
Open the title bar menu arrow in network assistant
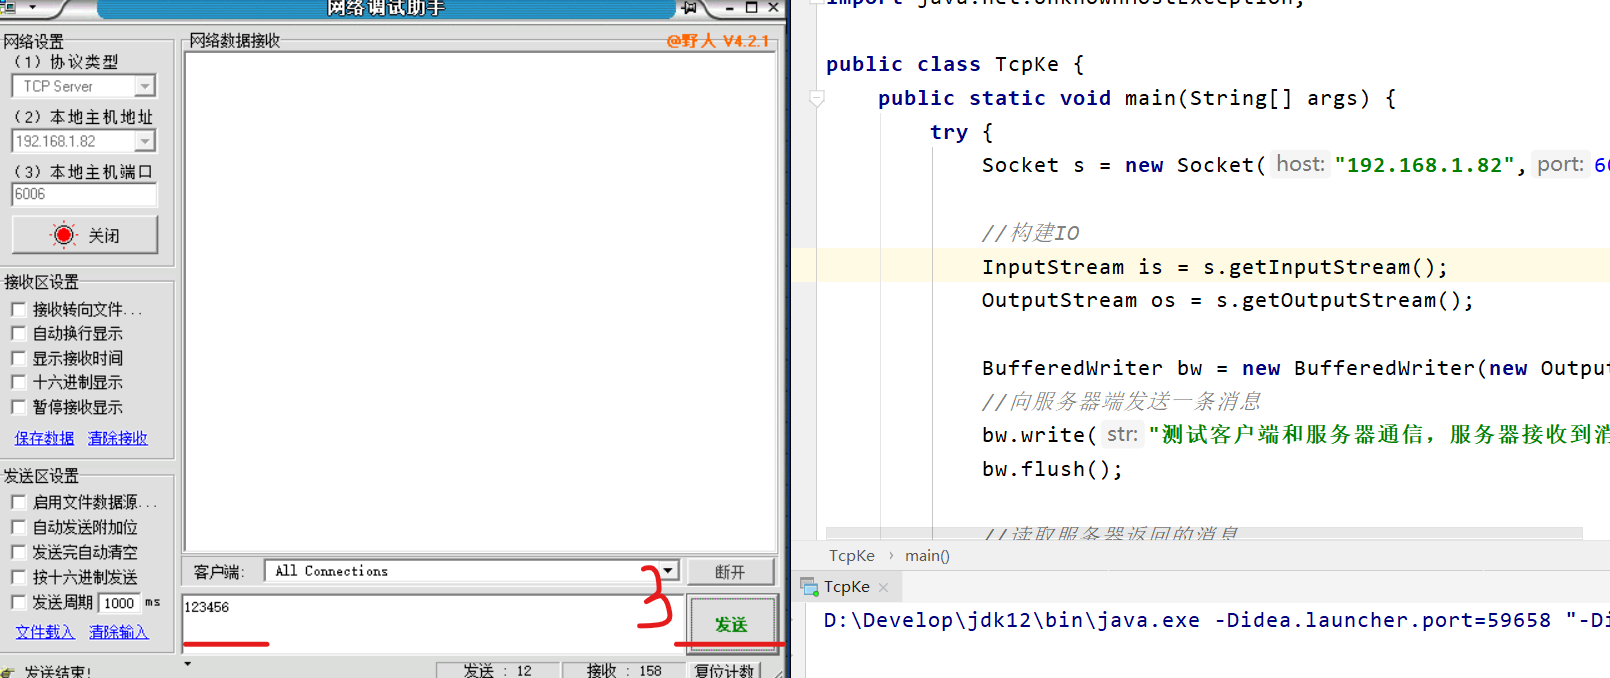coord(33,7)
